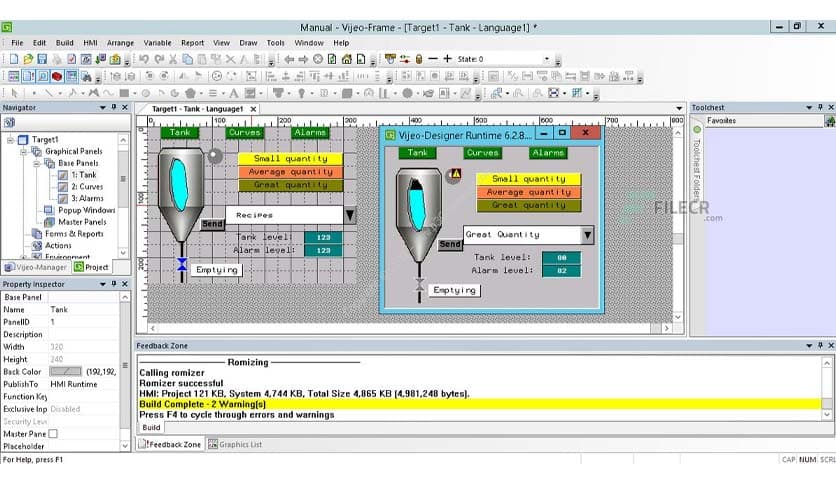Click Emptying button in Runtime window
Viewport: 836px width, 484px height.
(x=454, y=290)
